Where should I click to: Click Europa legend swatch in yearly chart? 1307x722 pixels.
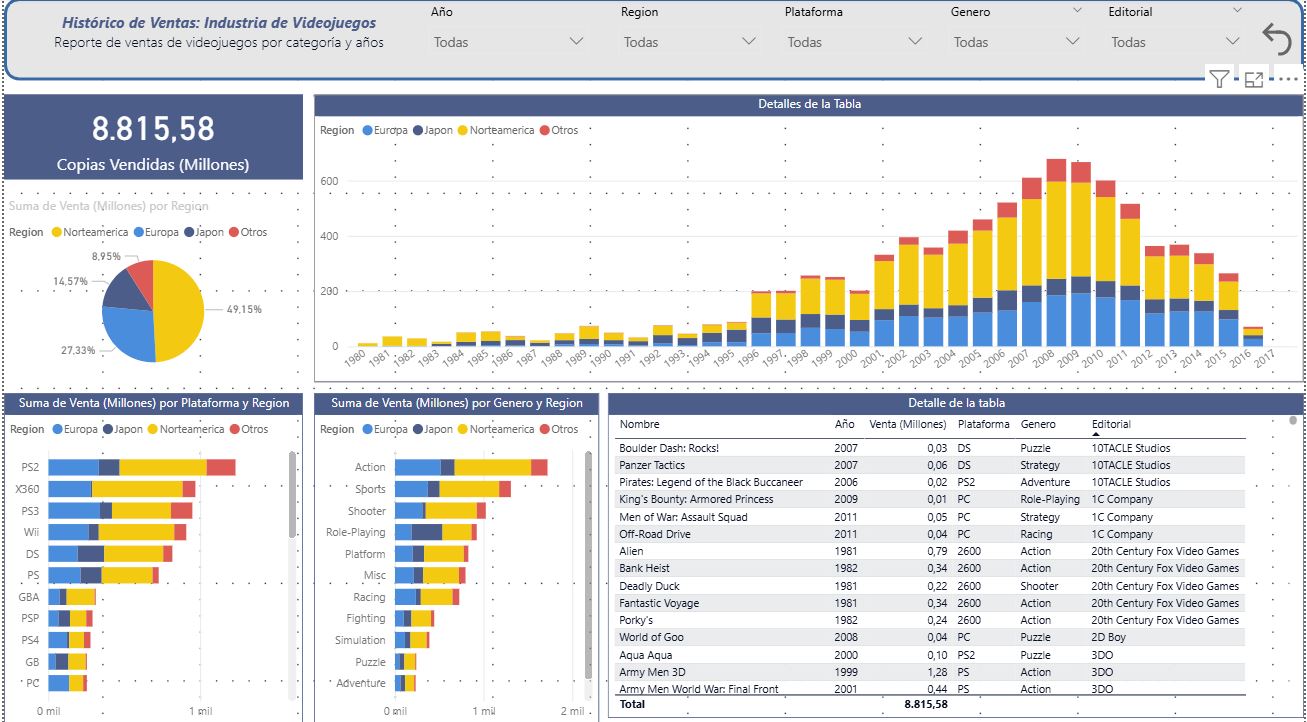point(369,130)
